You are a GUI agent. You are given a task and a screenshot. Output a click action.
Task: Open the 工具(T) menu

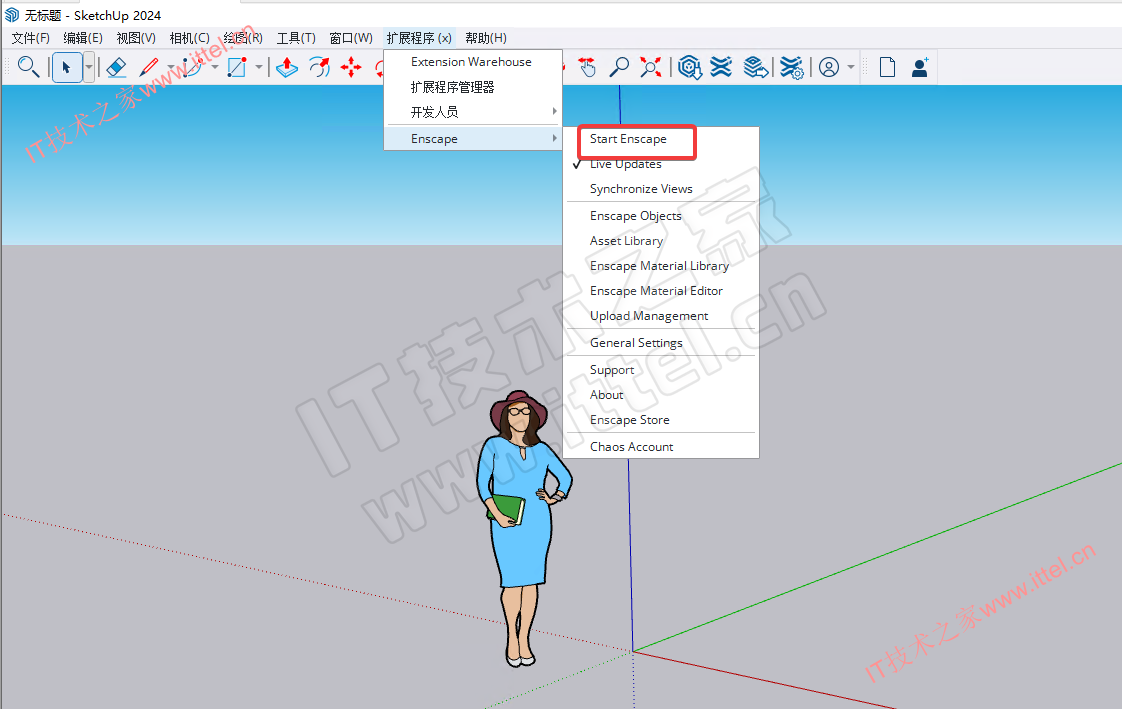[296, 38]
